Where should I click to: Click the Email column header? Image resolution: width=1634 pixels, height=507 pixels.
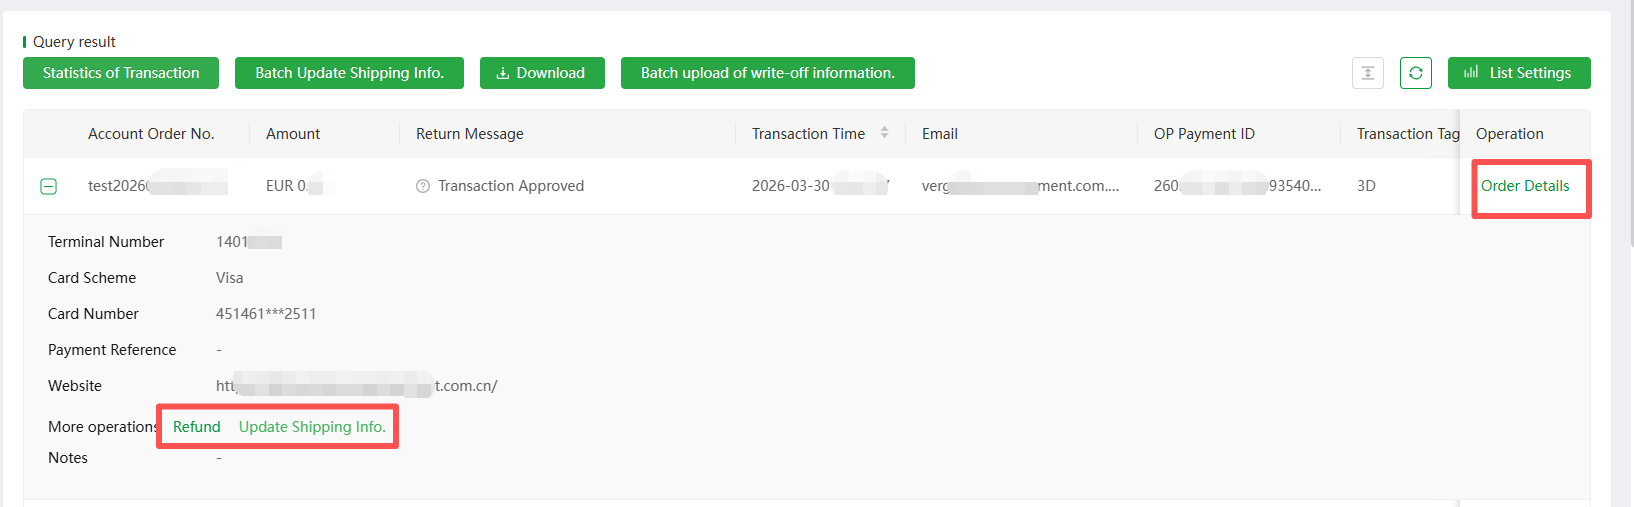coord(940,134)
